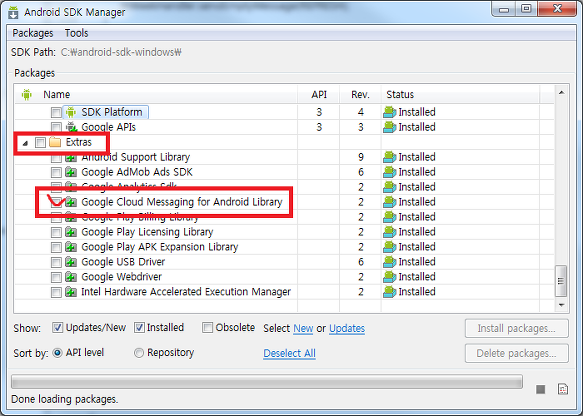Click the Rev. column header
The height and width of the screenshot is (416, 583).
point(360,94)
